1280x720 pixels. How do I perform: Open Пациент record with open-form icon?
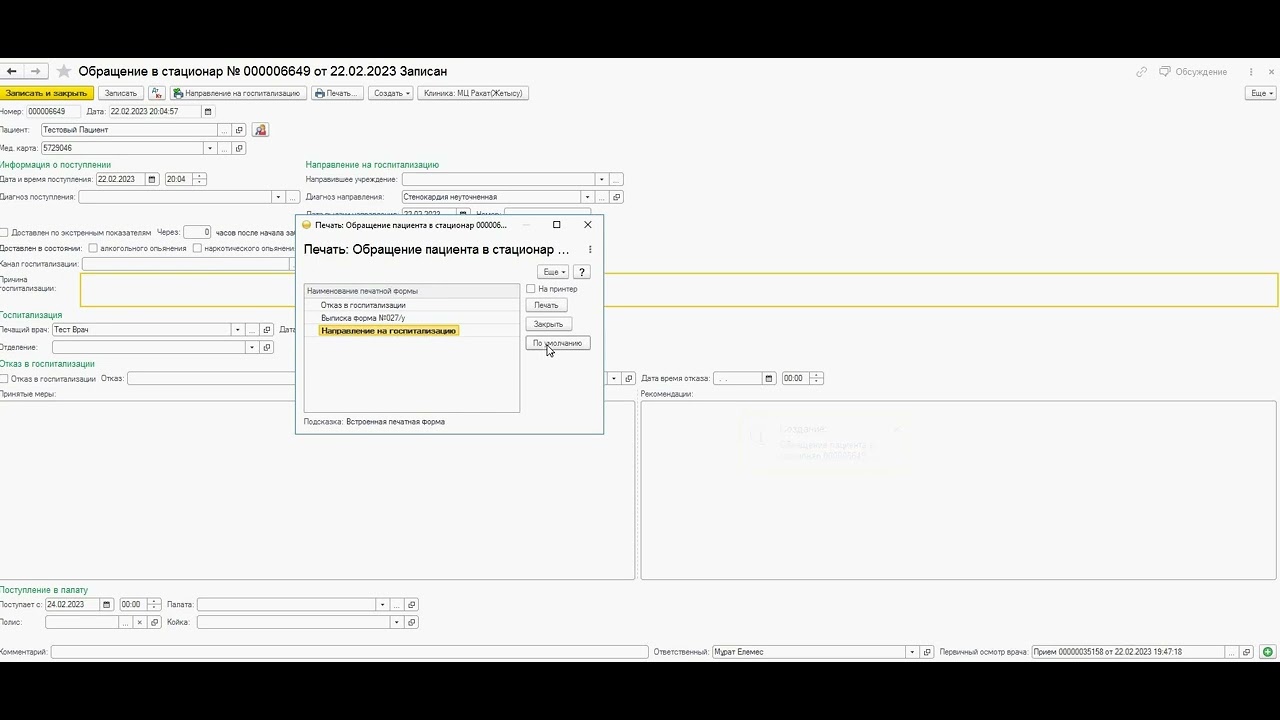(x=239, y=130)
